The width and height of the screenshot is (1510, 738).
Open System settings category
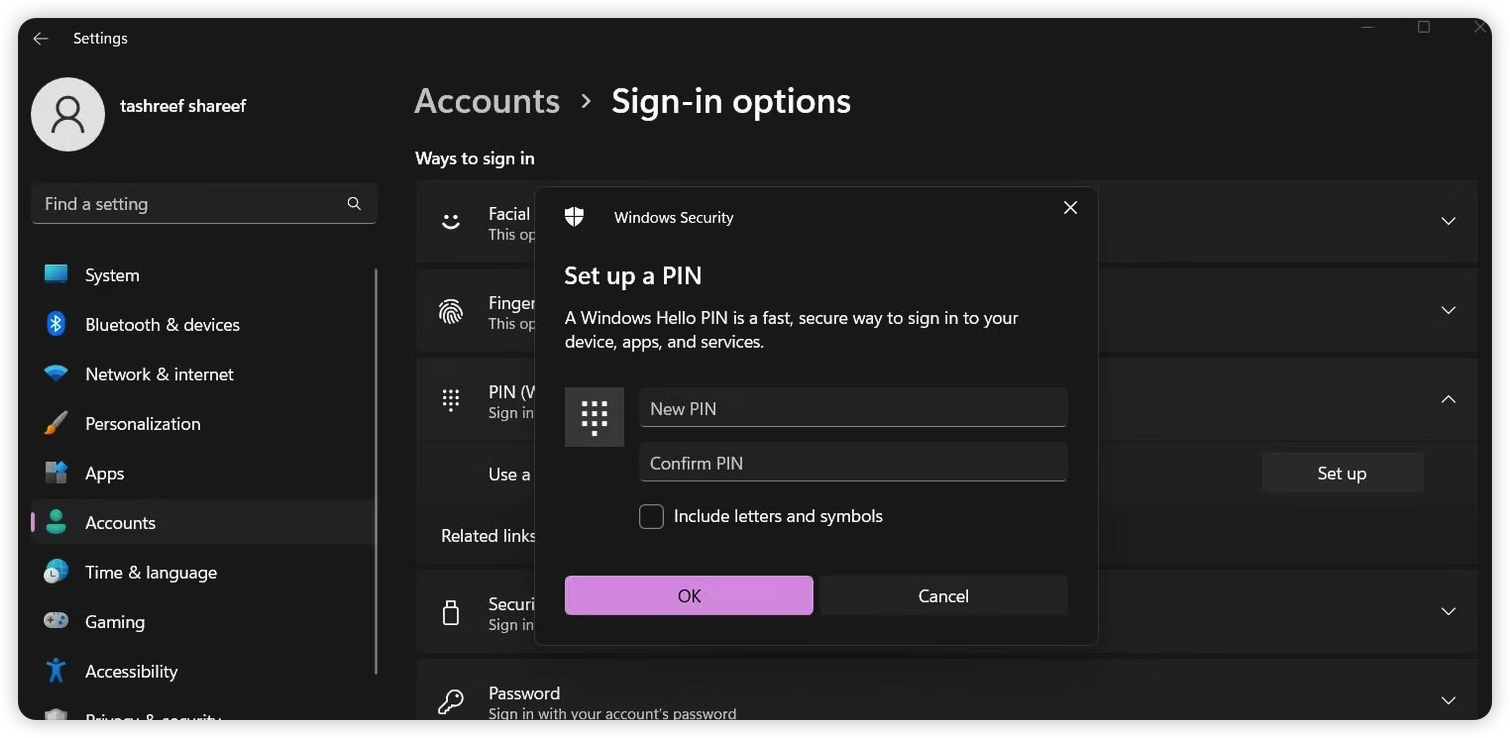(x=204, y=275)
